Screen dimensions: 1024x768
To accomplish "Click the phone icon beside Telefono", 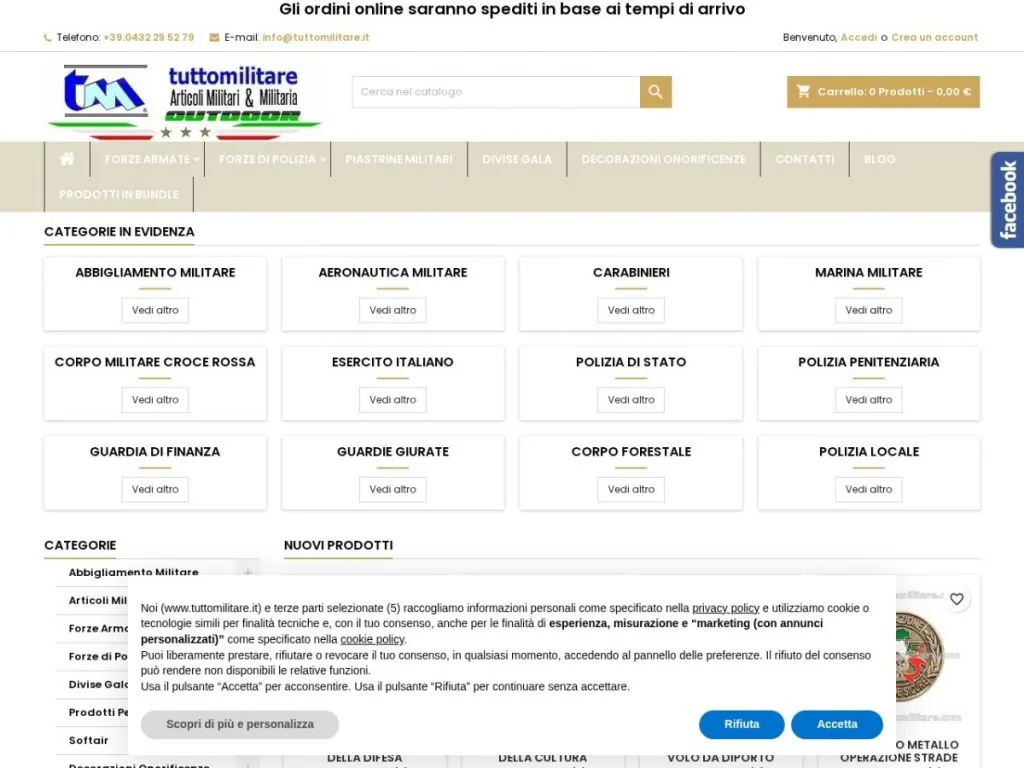I will (x=48, y=38).
